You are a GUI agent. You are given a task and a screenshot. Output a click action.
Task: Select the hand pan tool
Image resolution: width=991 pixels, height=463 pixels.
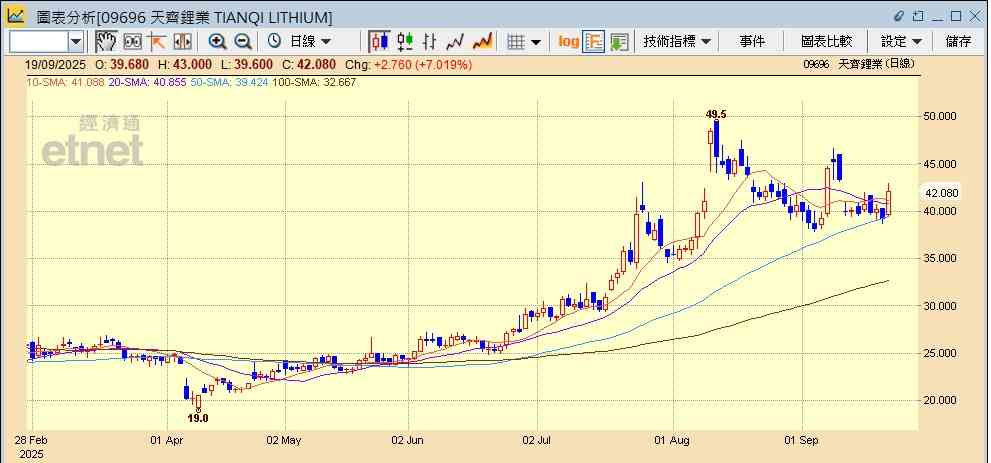[x=107, y=42]
